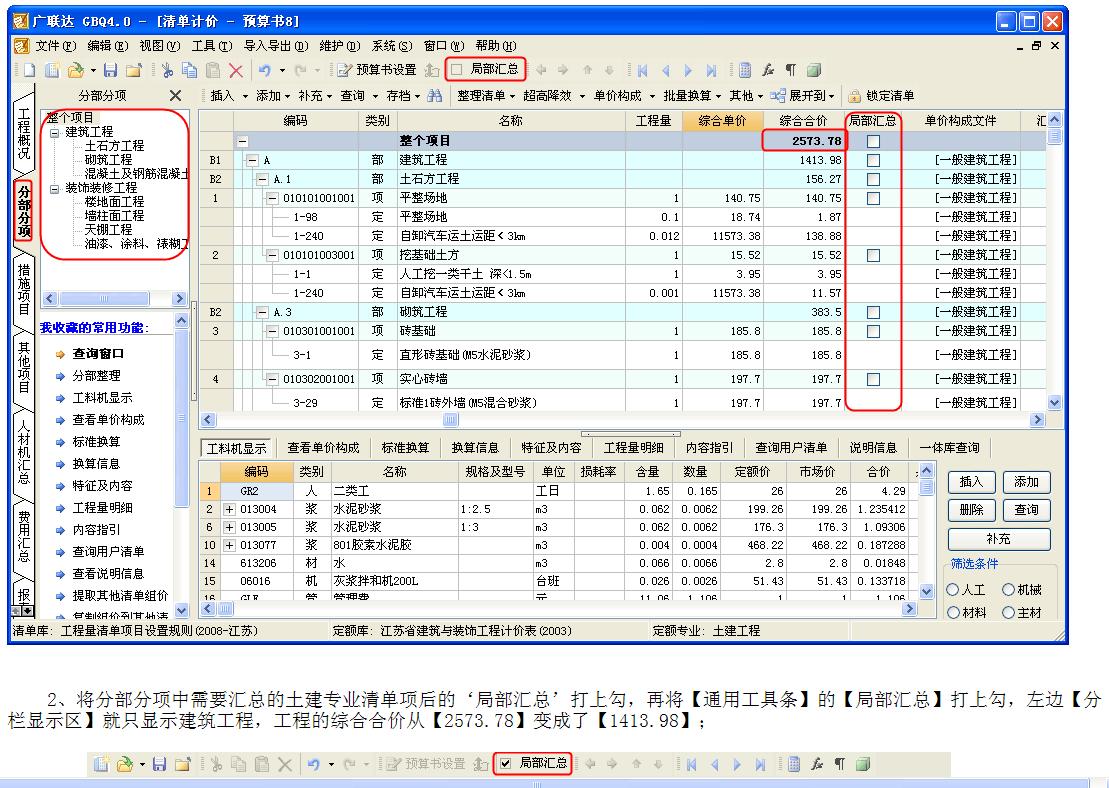This screenshot has width=1109, height=788.
Task: Create a new file with the blank page icon
Action: [30, 70]
